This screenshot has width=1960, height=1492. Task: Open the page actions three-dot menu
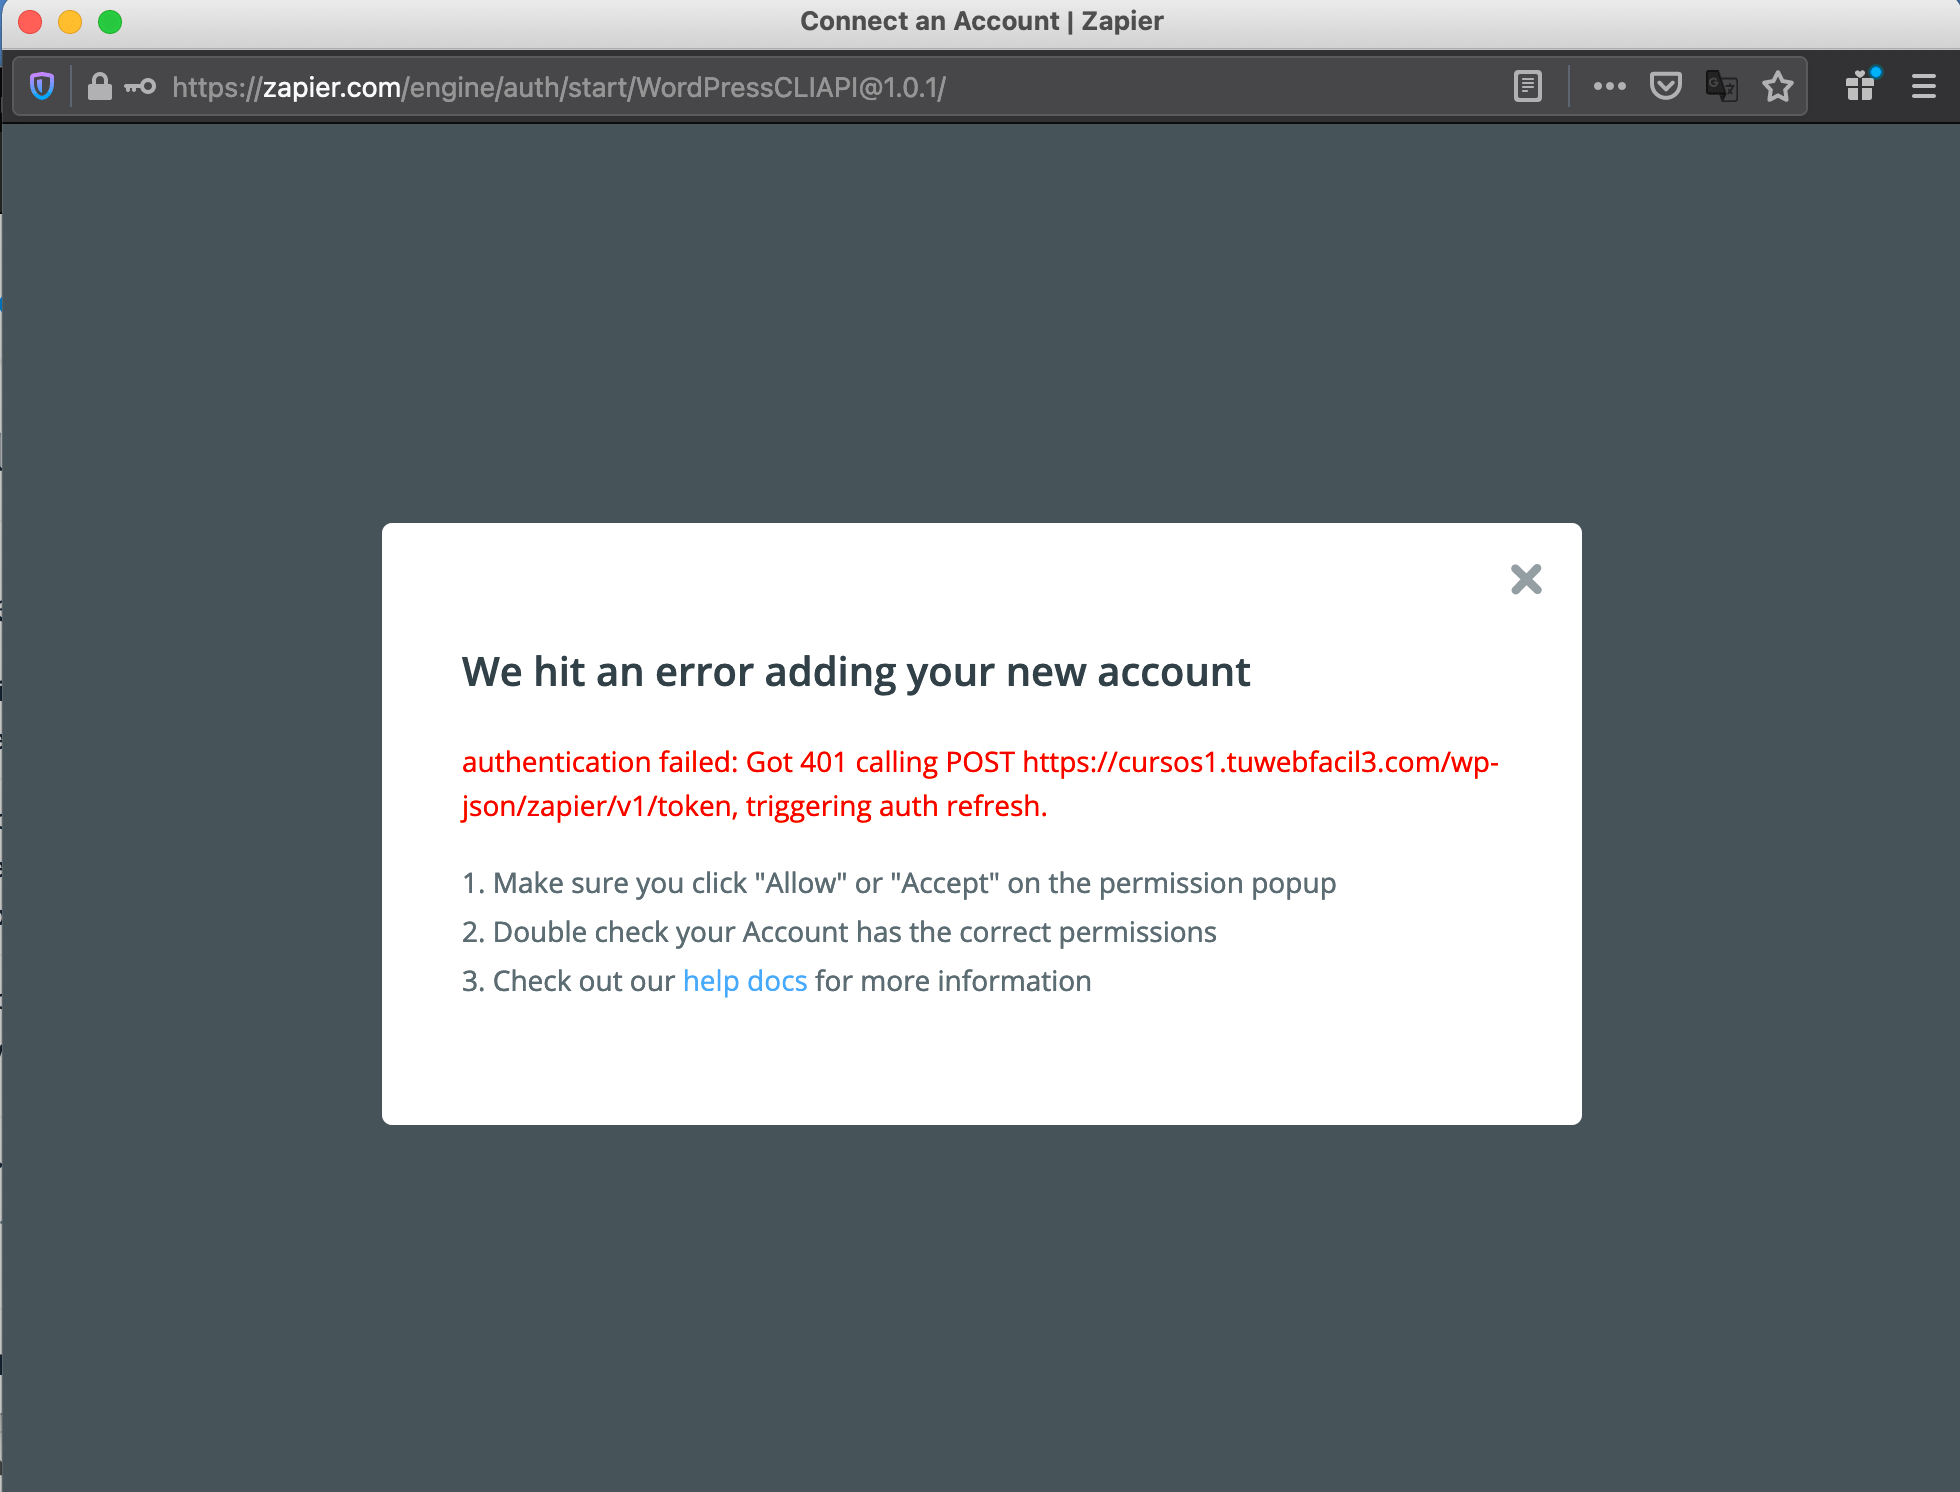1610,87
